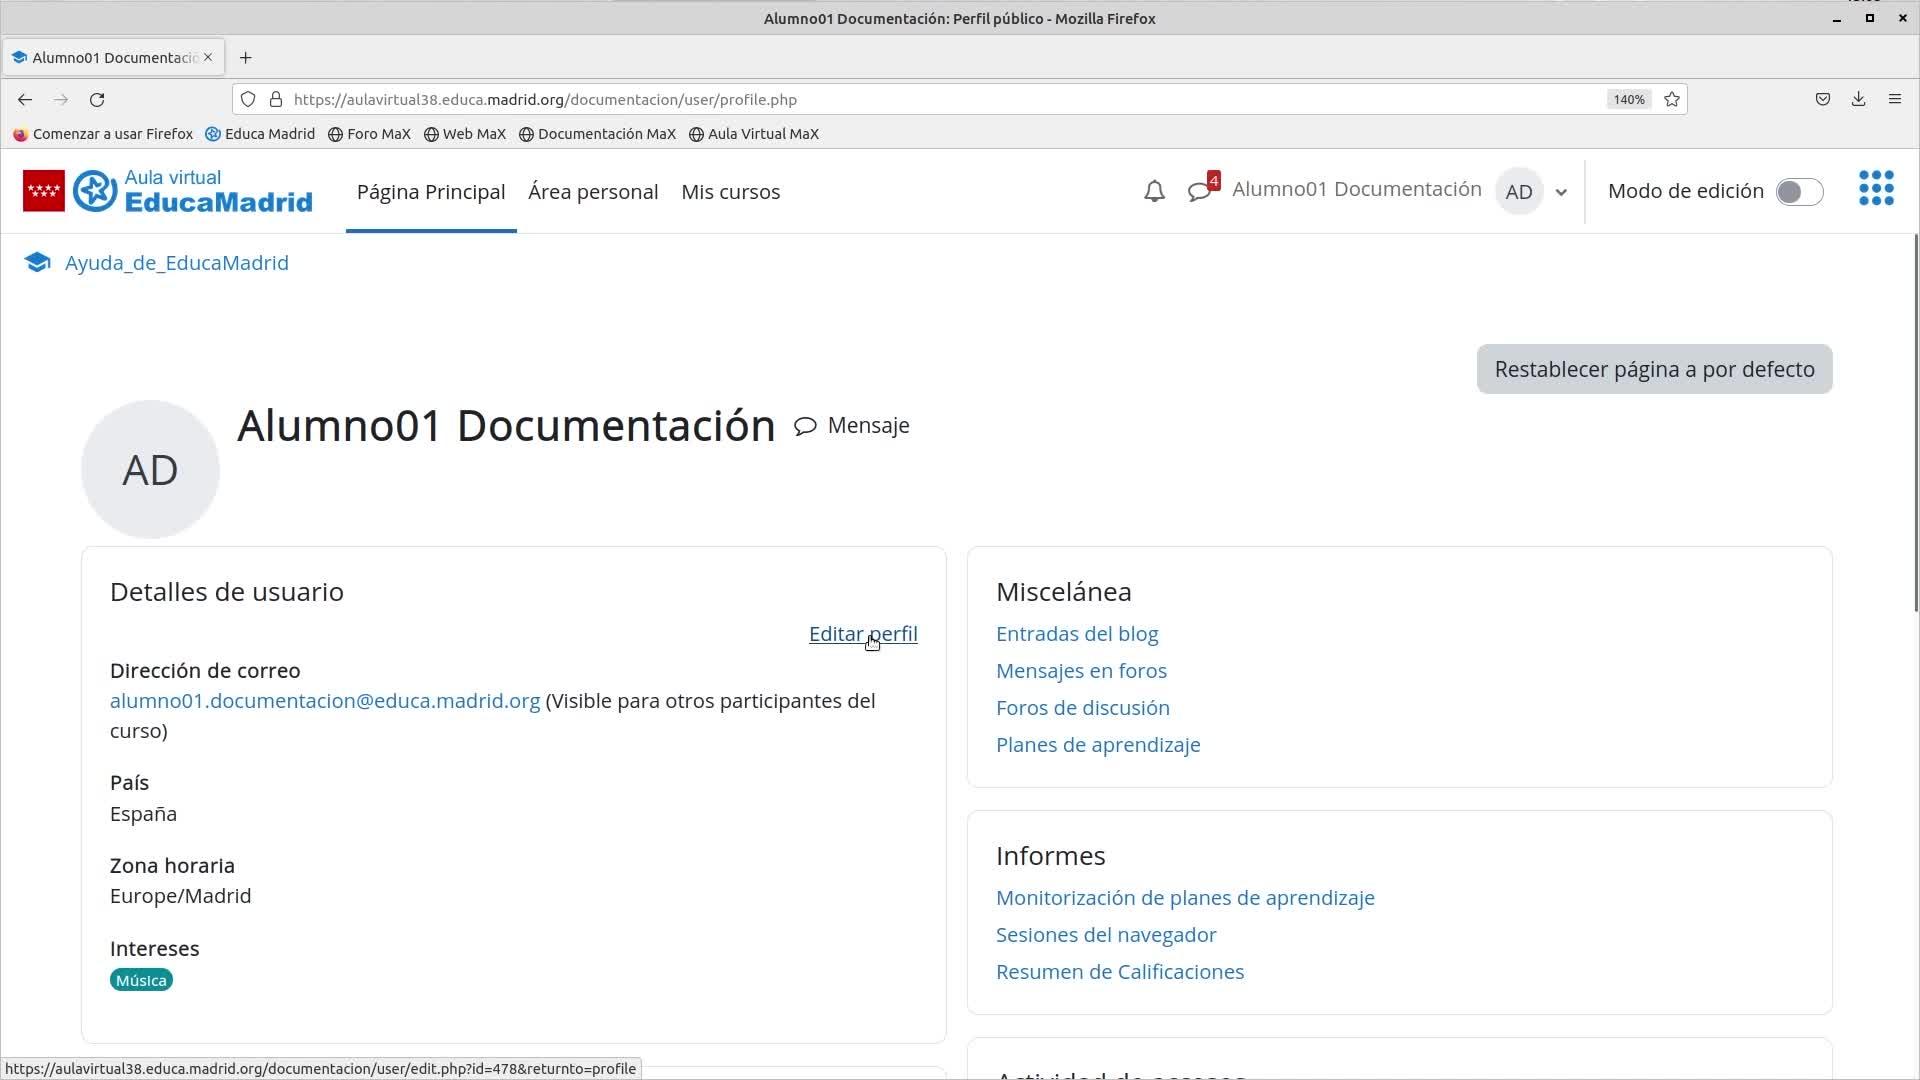Expand the user menu chevron

point(1561,192)
